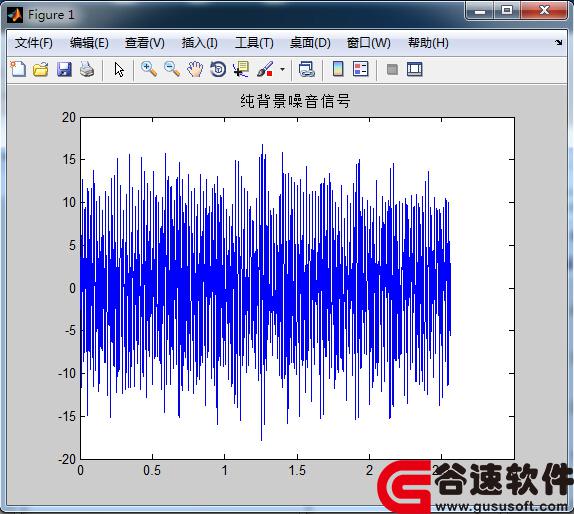Open the 工具(T) menu
The width and height of the screenshot is (574, 514).
pos(254,43)
